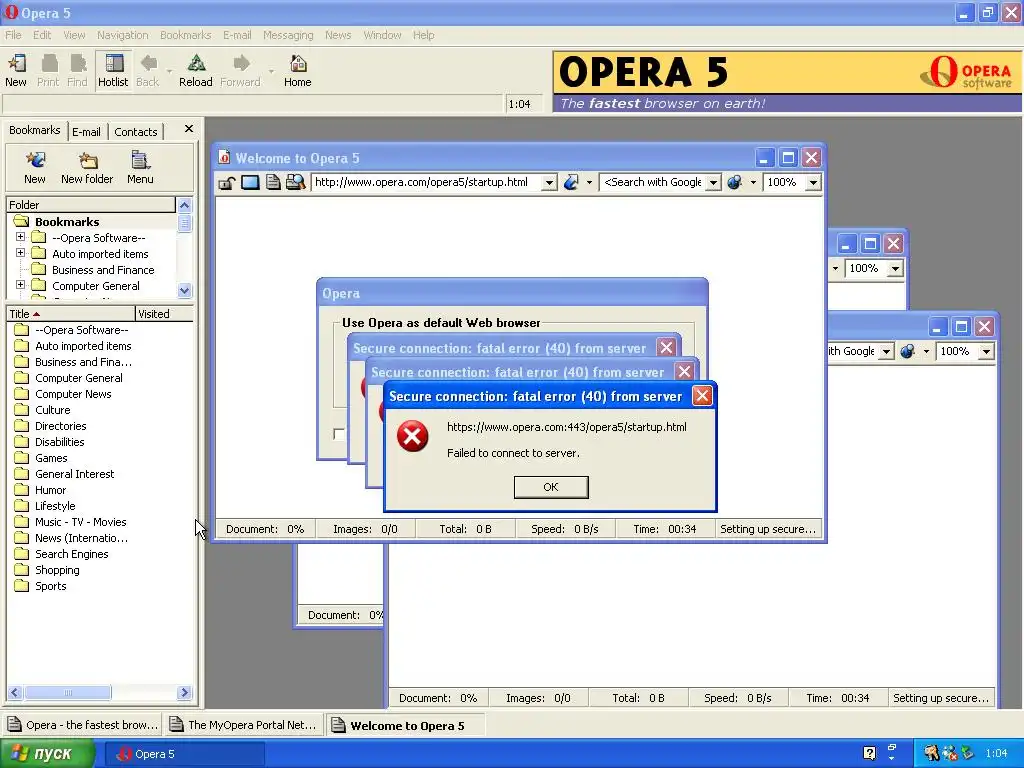Click the URL address field
1024x768 pixels.
427,183
